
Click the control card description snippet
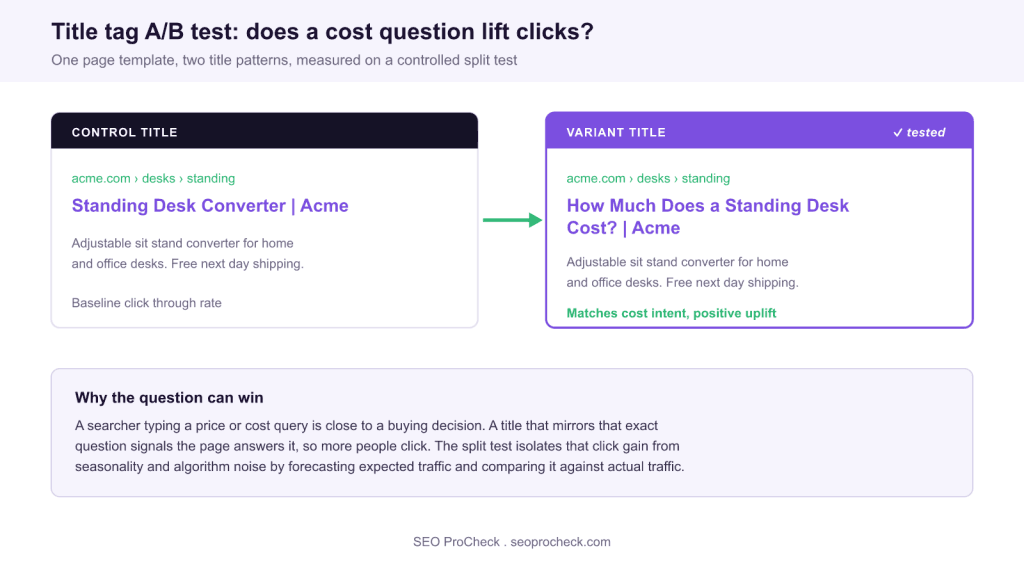coord(187,253)
